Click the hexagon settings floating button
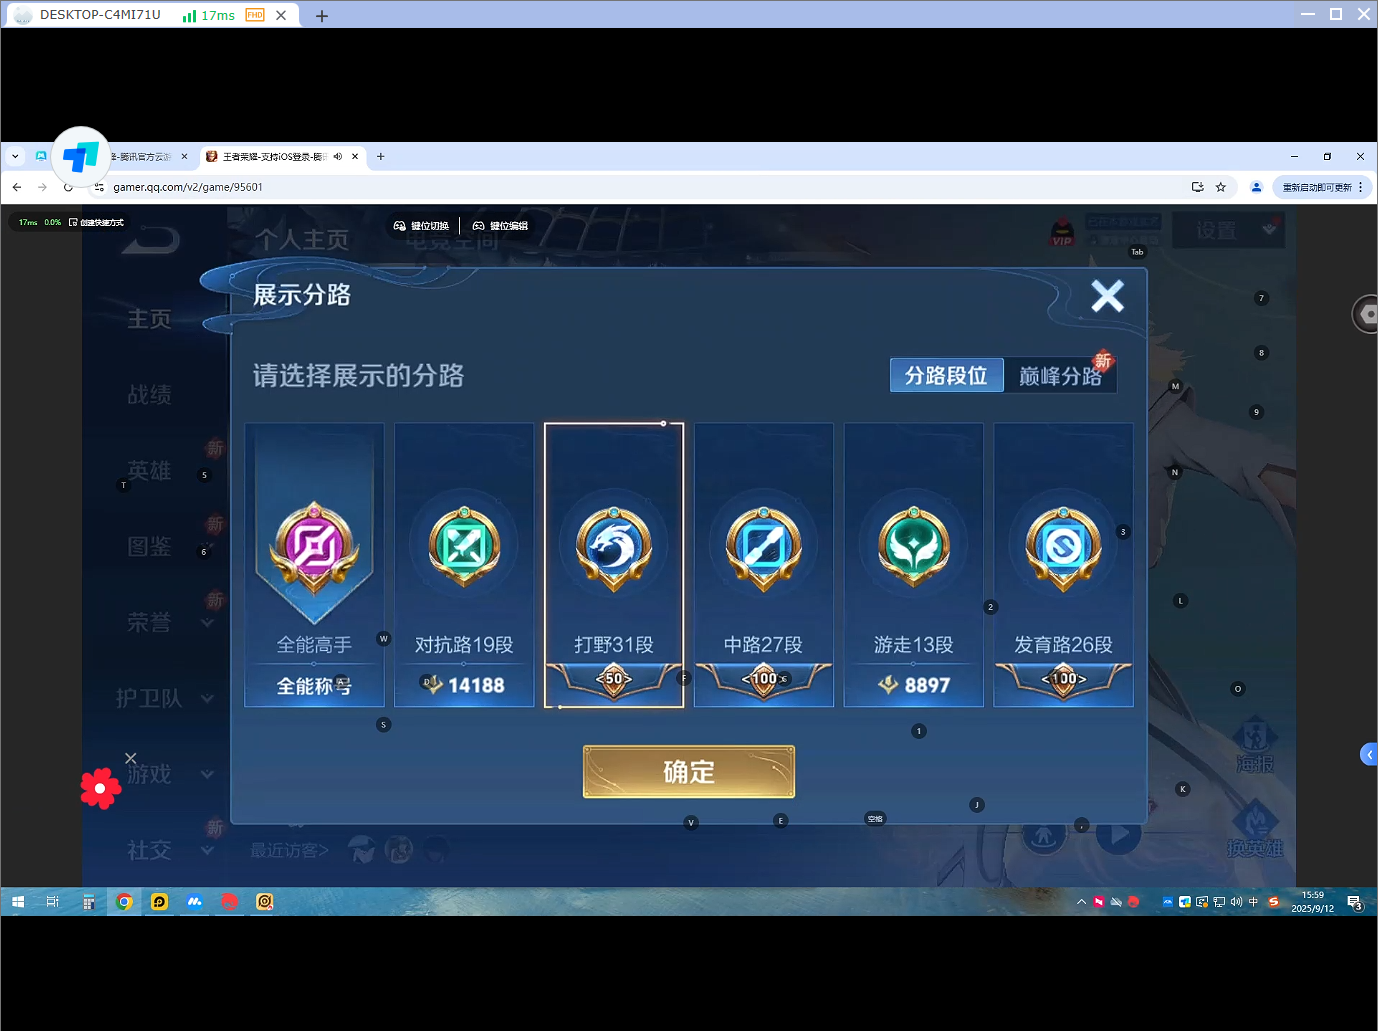Viewport: 1378px width, 1031px height. [x=1366, y=314]
